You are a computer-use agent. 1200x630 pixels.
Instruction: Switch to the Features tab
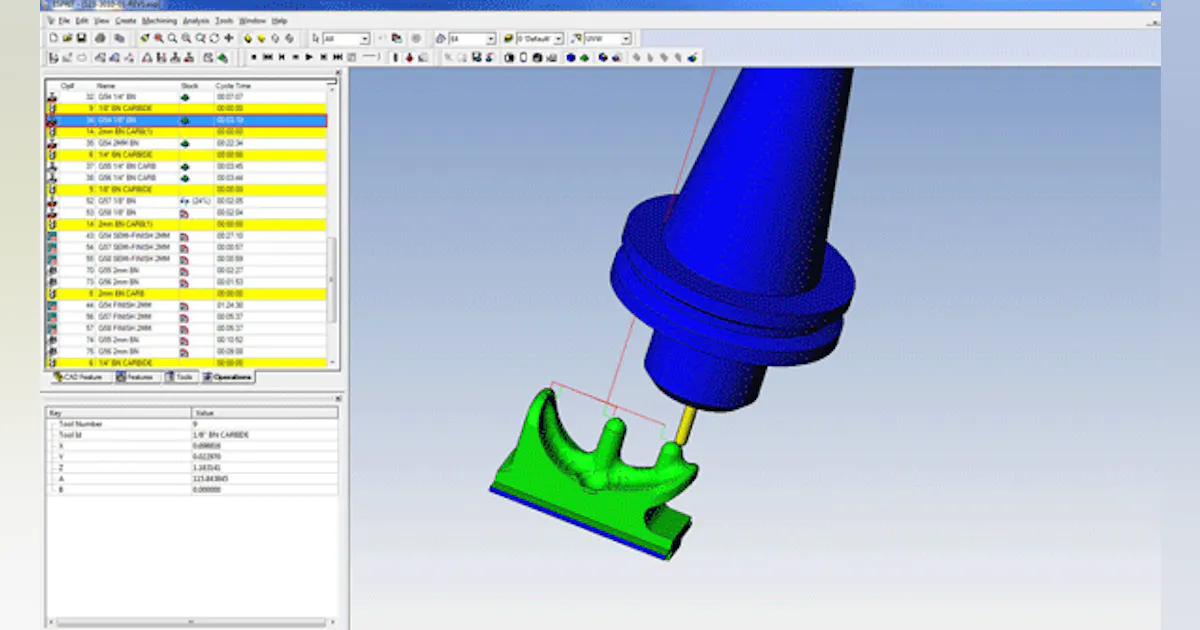135,377
